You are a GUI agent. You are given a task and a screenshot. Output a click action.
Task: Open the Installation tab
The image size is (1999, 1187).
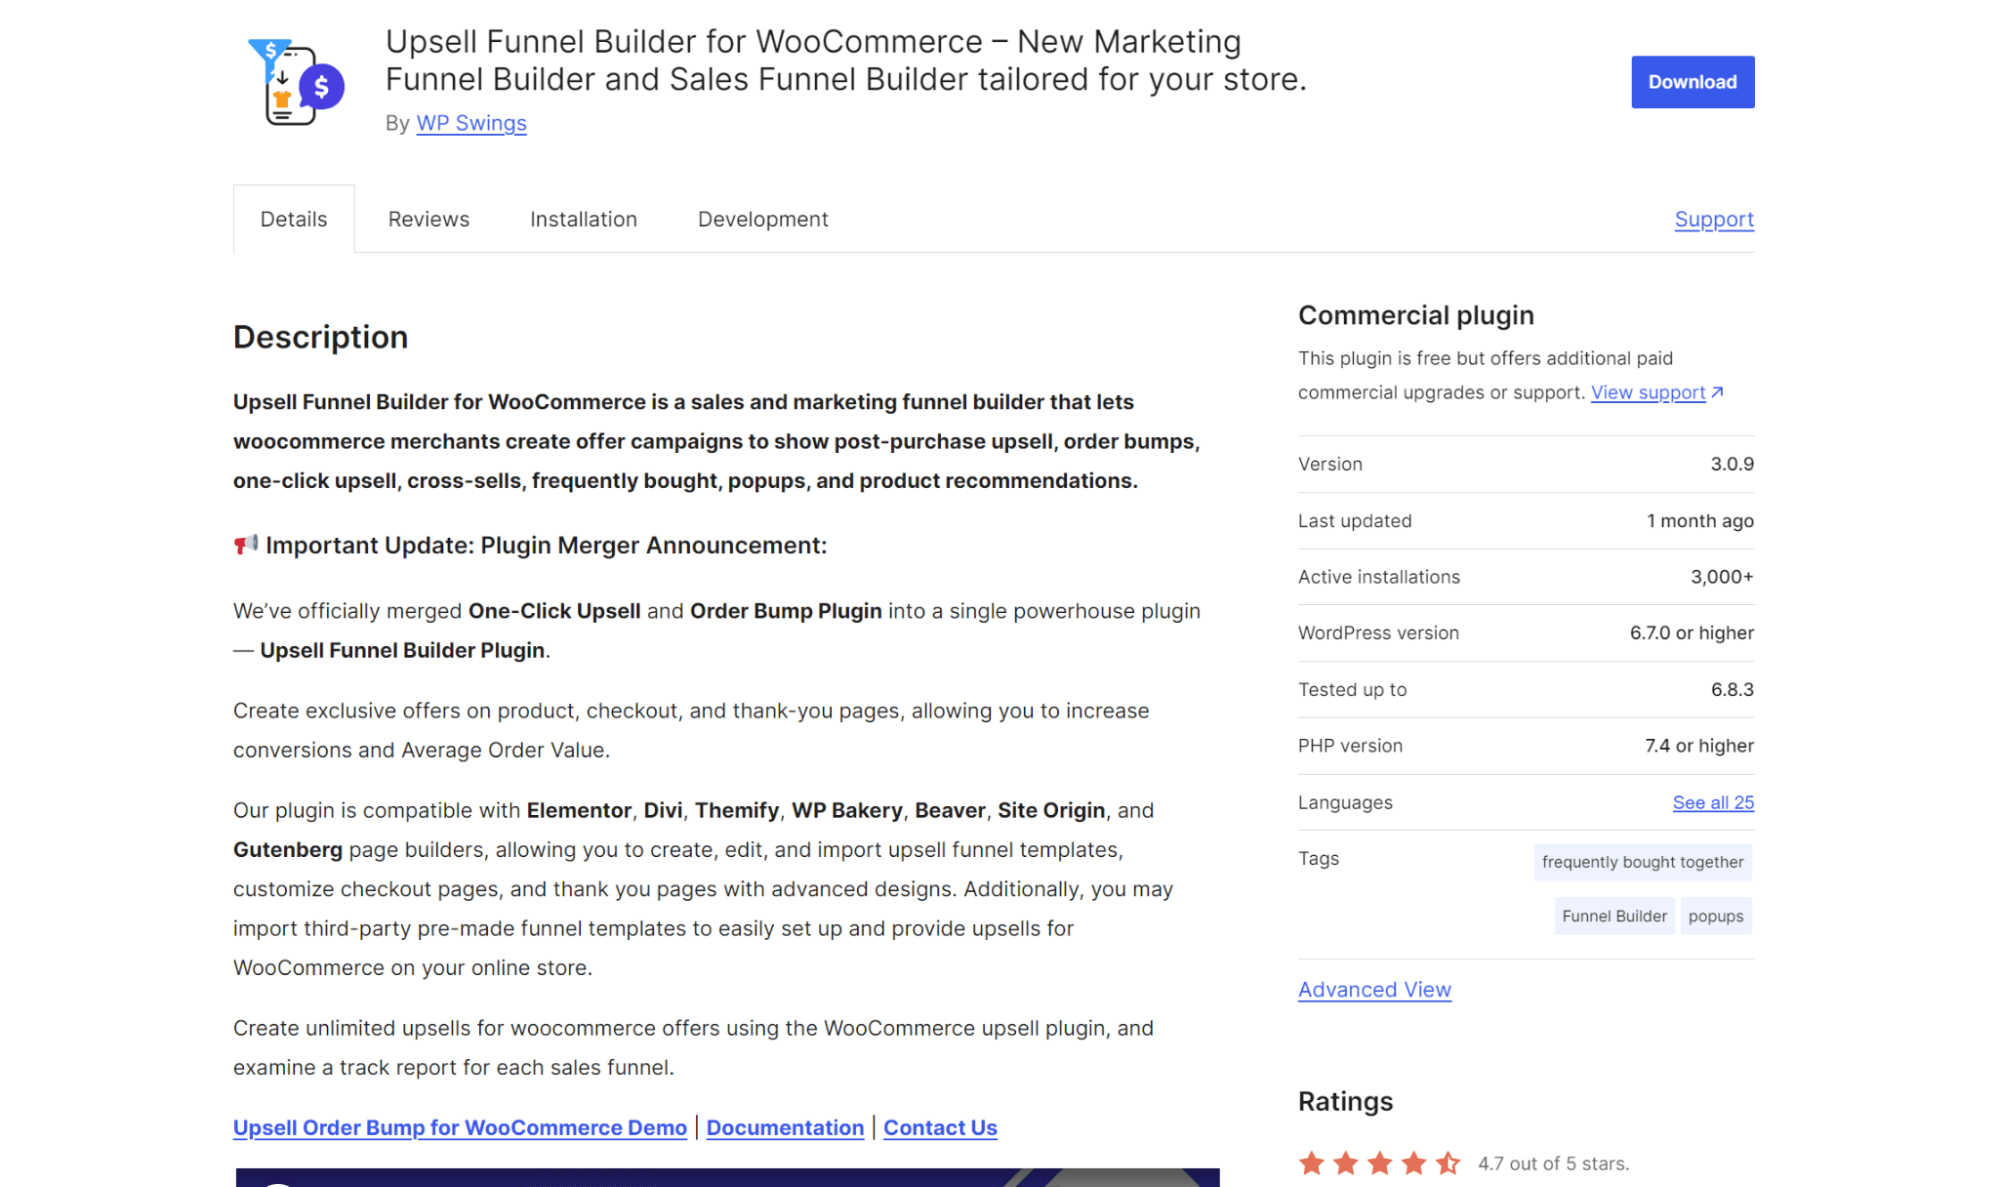click(583, 218)
